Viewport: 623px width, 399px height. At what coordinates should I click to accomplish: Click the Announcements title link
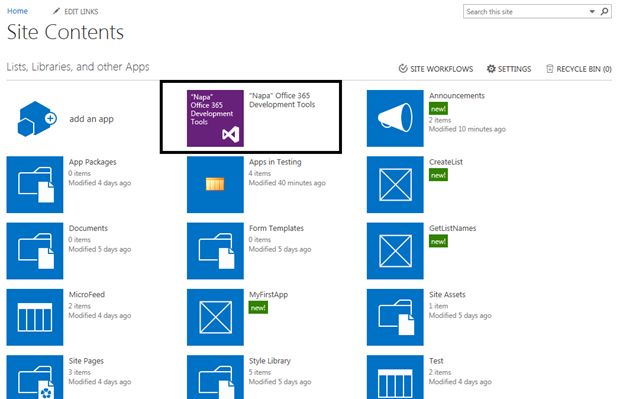[457, 95]
